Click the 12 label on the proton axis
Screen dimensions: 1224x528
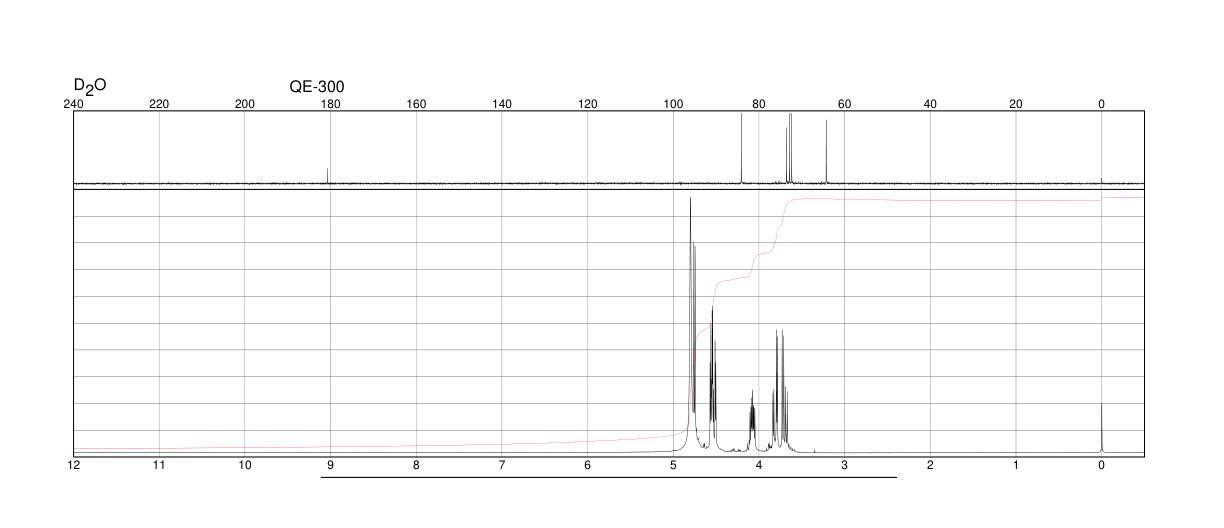(x=74, y=466)
